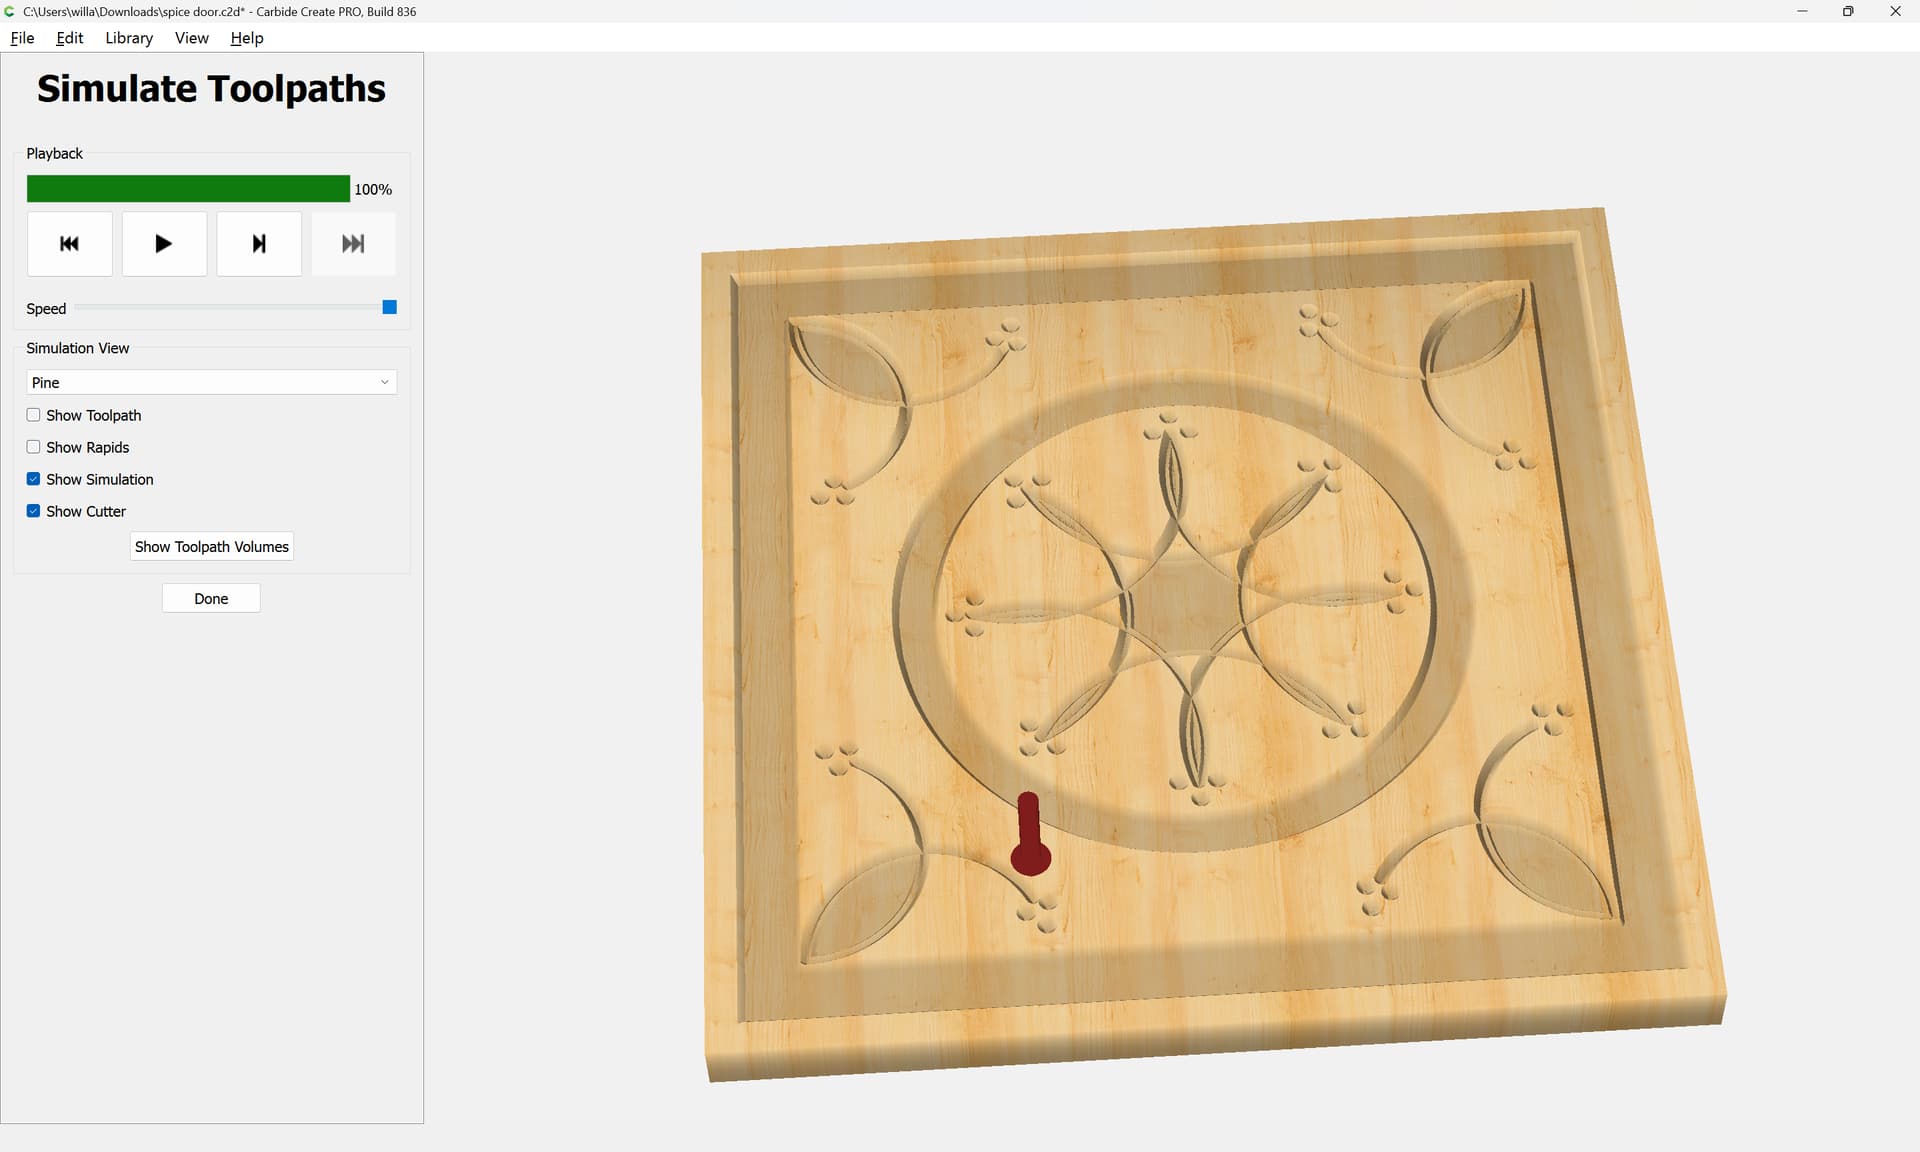Click the blue Speed slider handle
Viewport: 1920px width, 1152px height.
(x=390, y=307)
